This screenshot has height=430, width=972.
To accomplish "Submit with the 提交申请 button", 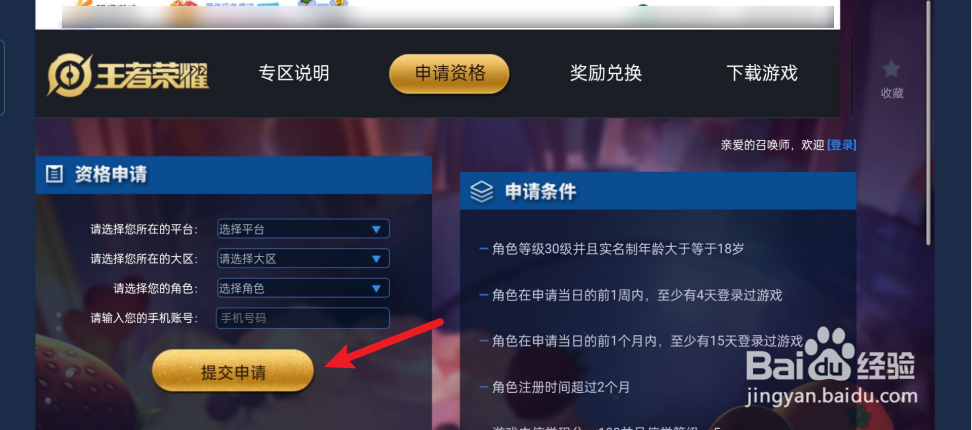I will [233, 371].
